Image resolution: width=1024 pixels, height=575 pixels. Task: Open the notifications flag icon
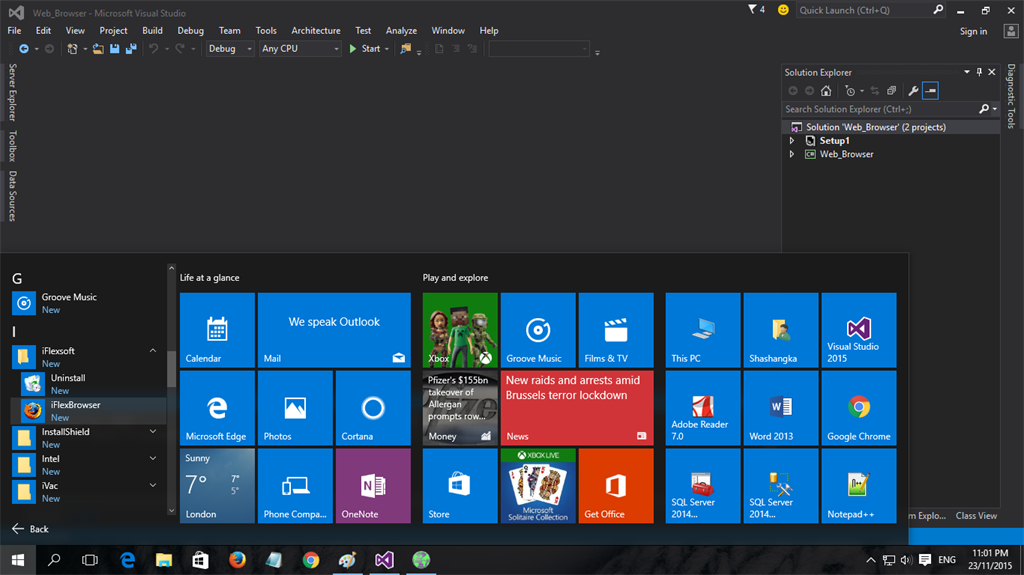(x=753, y=10)
